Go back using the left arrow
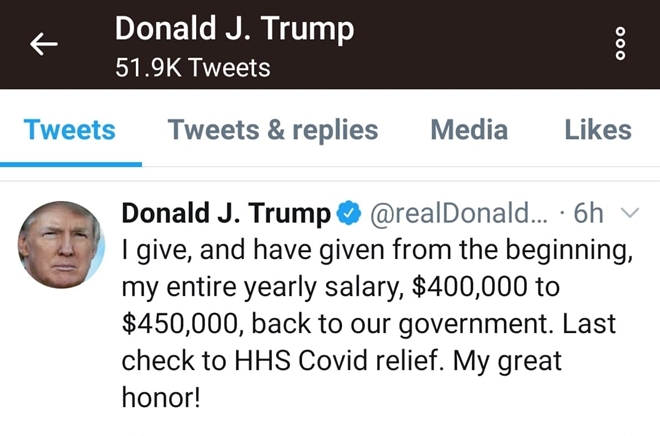The height and width of the screenshot is (436, 660). 44,44
